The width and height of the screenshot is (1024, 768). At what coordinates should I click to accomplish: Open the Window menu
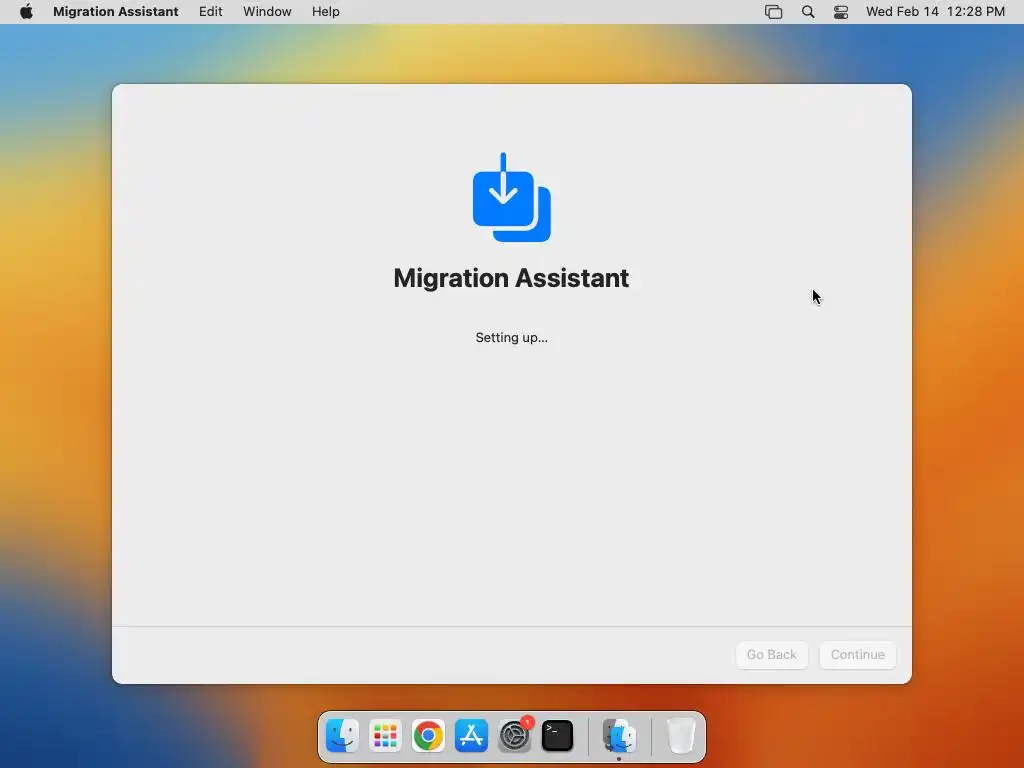click(x=267, y=12)
